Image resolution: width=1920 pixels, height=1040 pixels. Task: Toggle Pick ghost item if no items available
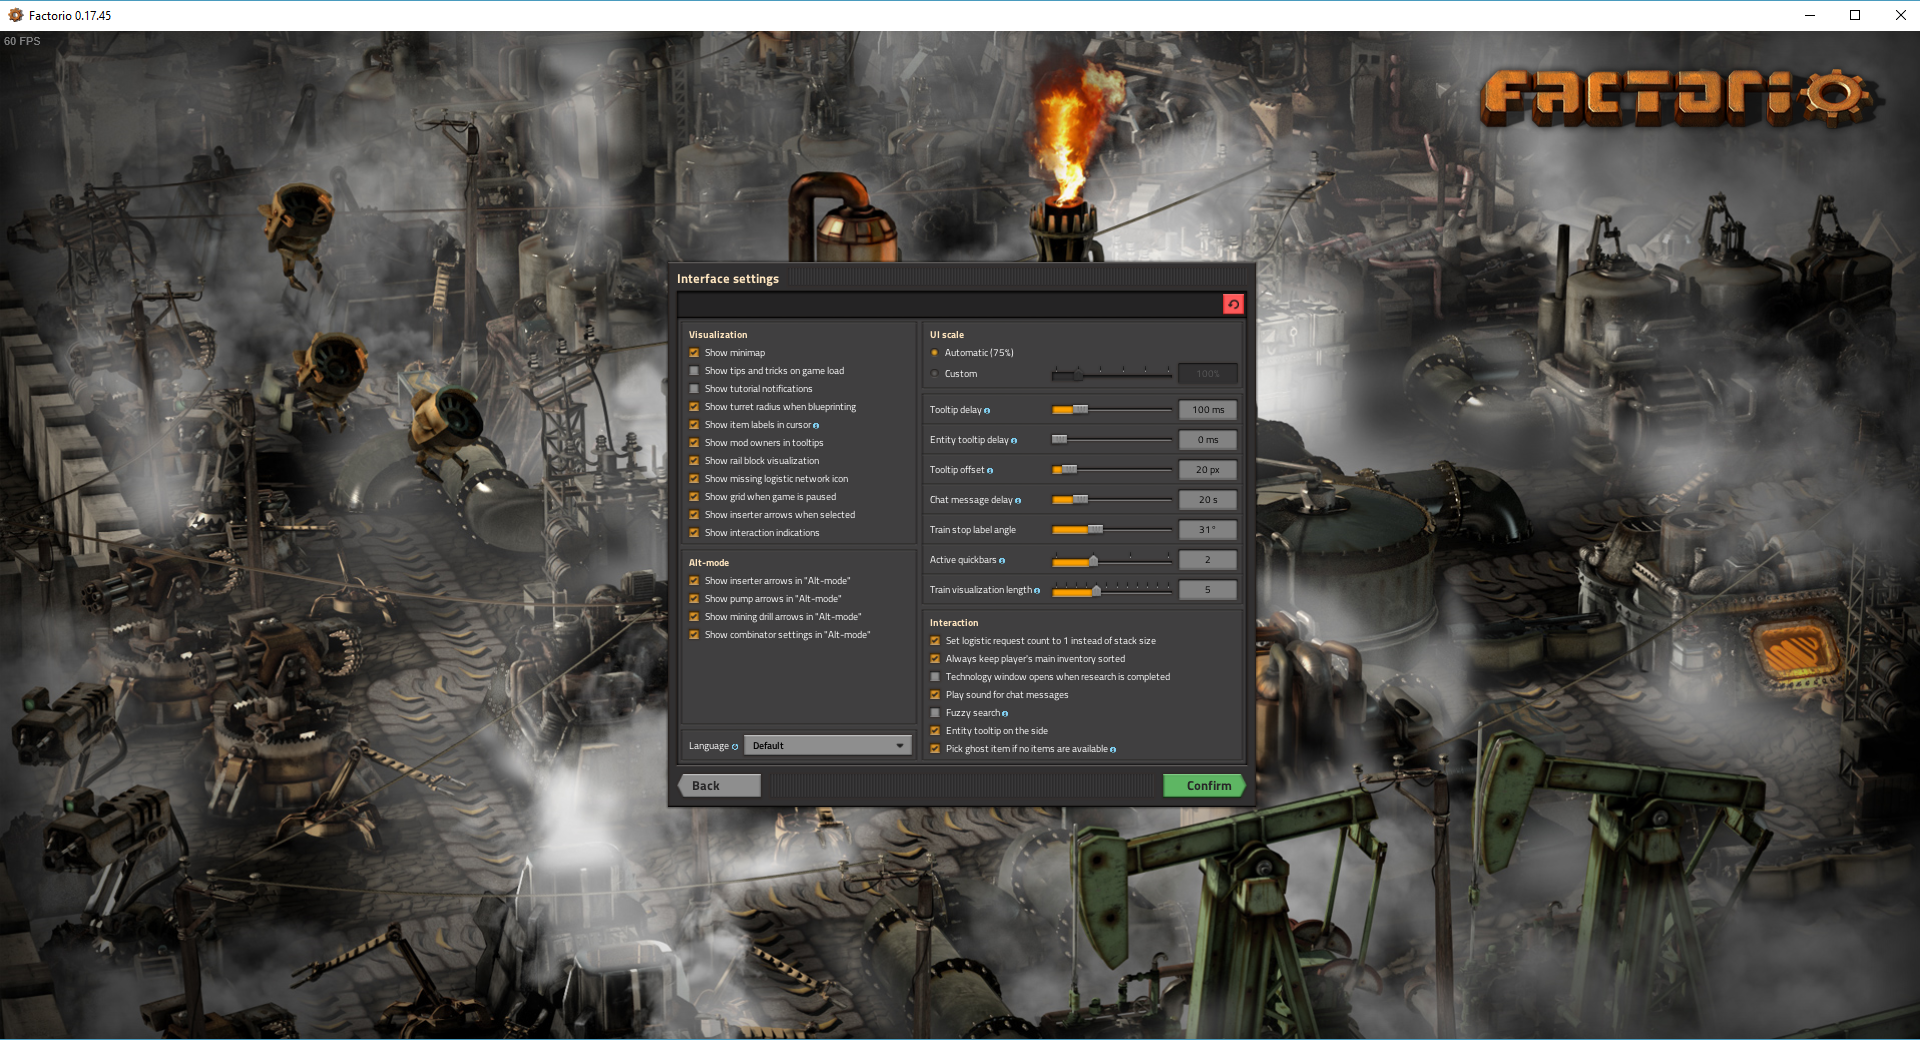[x=935, y=749]
